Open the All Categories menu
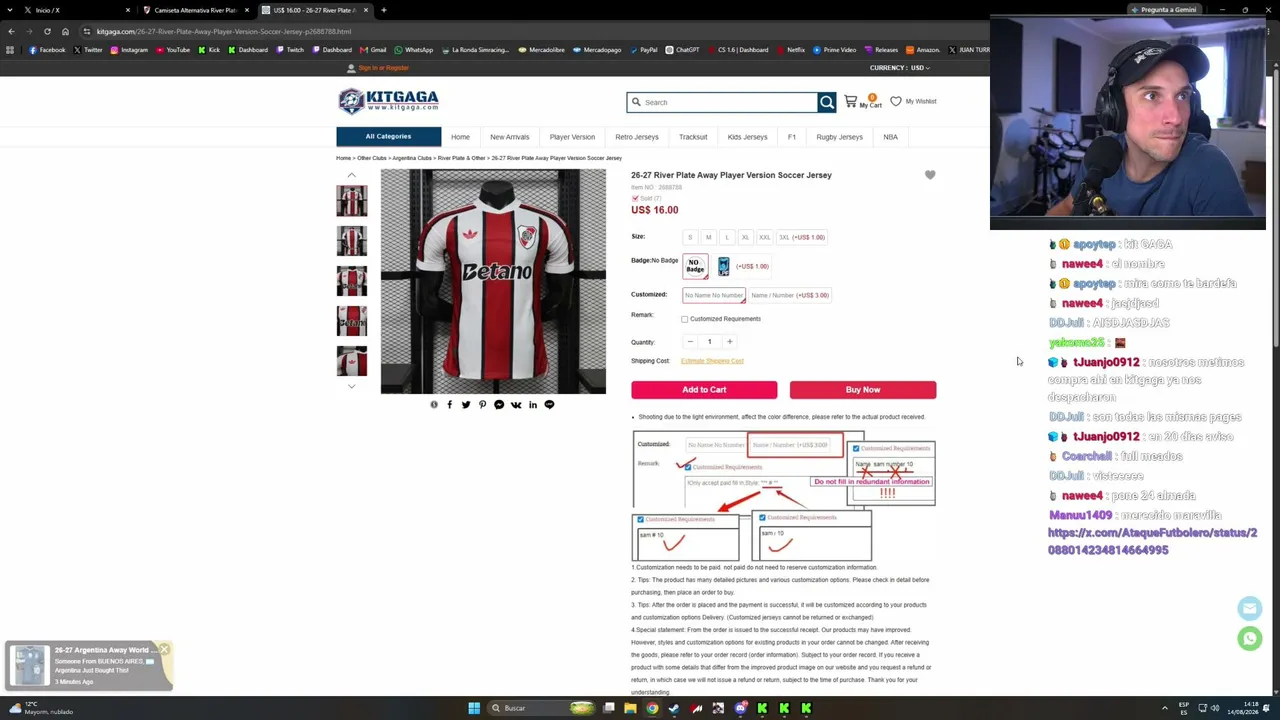 pyautogui.click(x=388, y=137)
